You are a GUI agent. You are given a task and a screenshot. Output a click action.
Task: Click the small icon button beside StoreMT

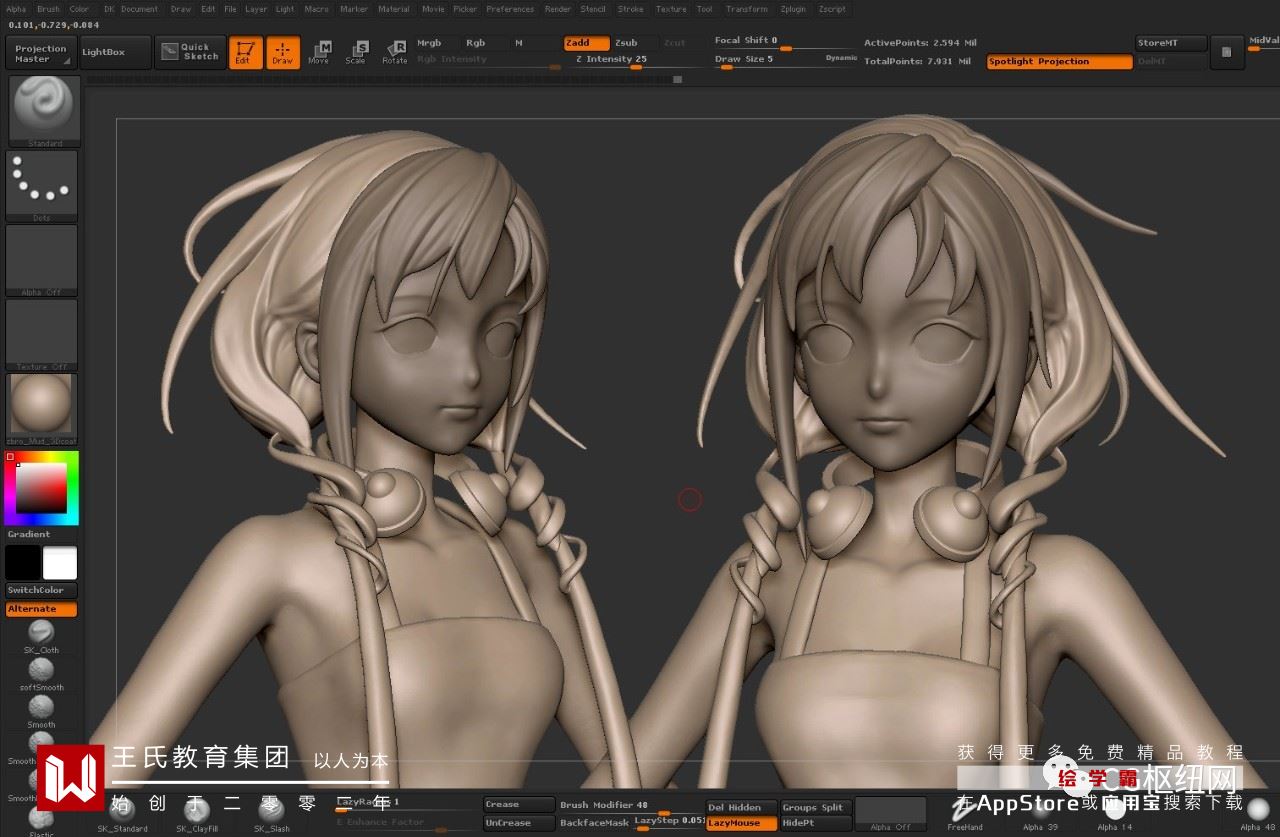[1227, 52]
